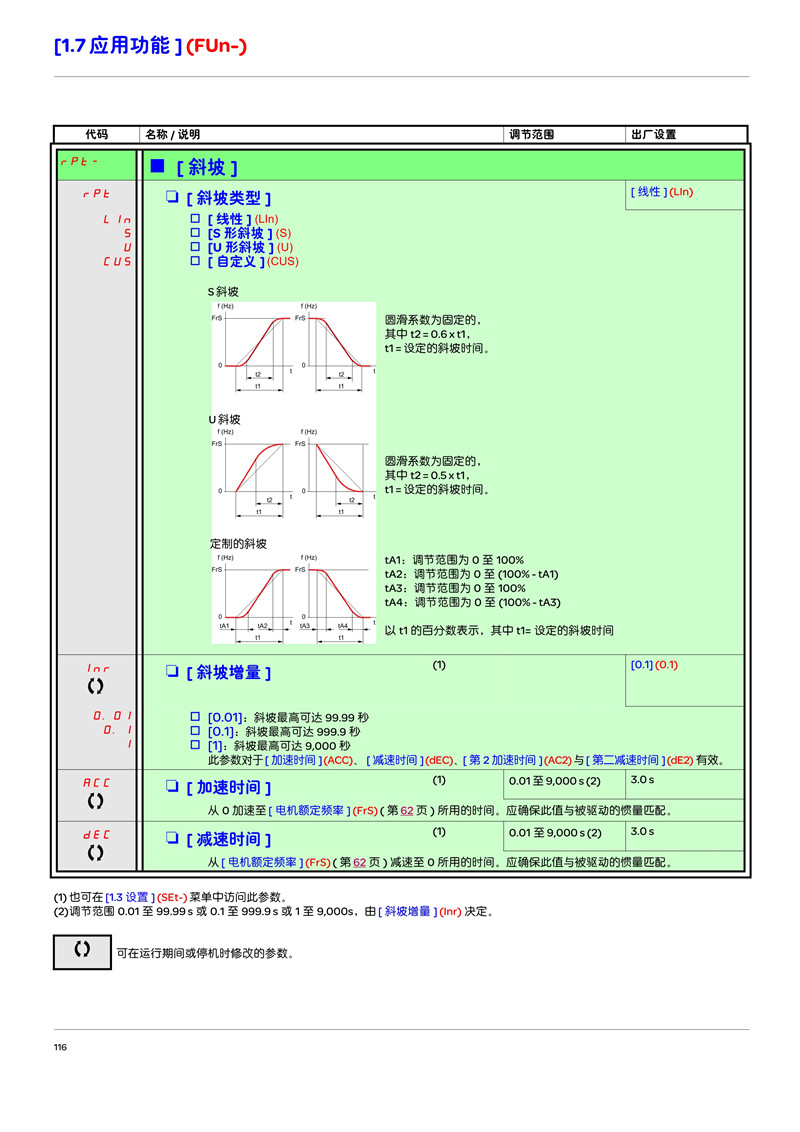800x1132 pixels.
Task: Click the dEC code in the code column
Action: tap(97, 835)
